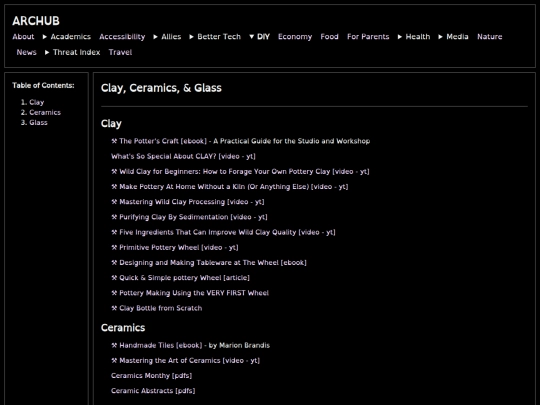540x405 pixels.
Task: Jump to Ceramics in table of contents
Action: [x=45, y=113]
